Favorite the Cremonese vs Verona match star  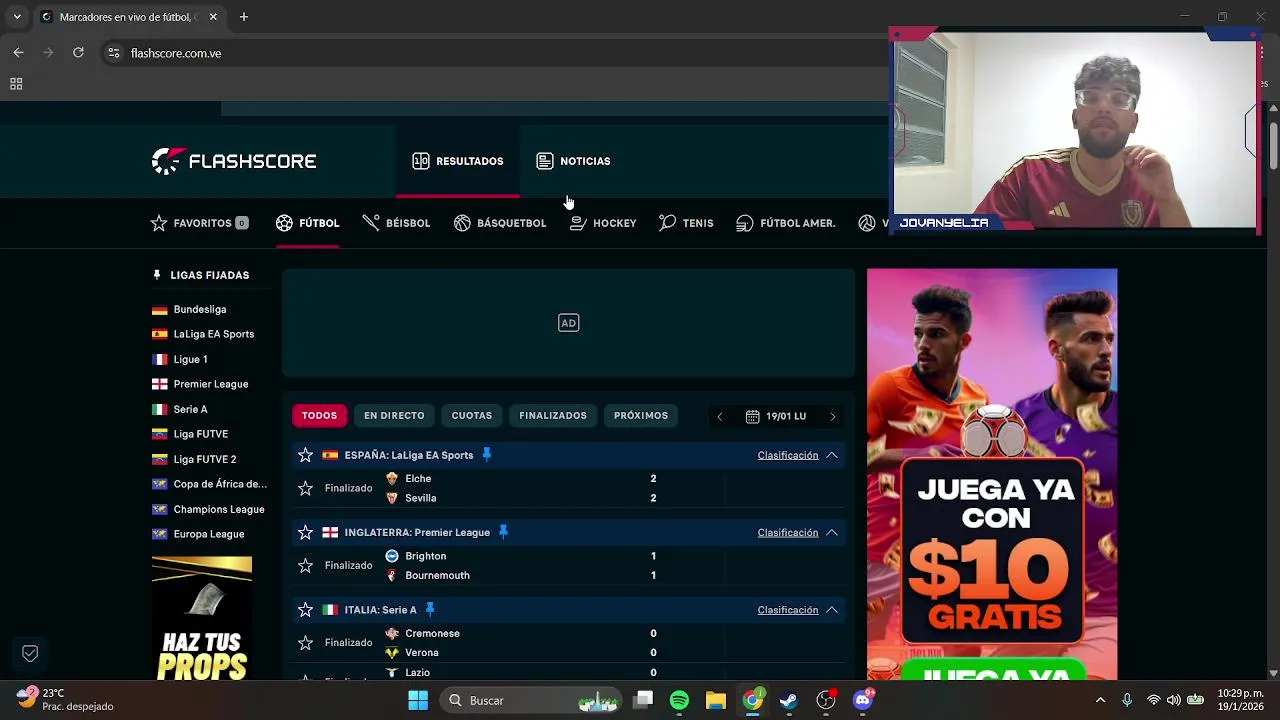306,642
